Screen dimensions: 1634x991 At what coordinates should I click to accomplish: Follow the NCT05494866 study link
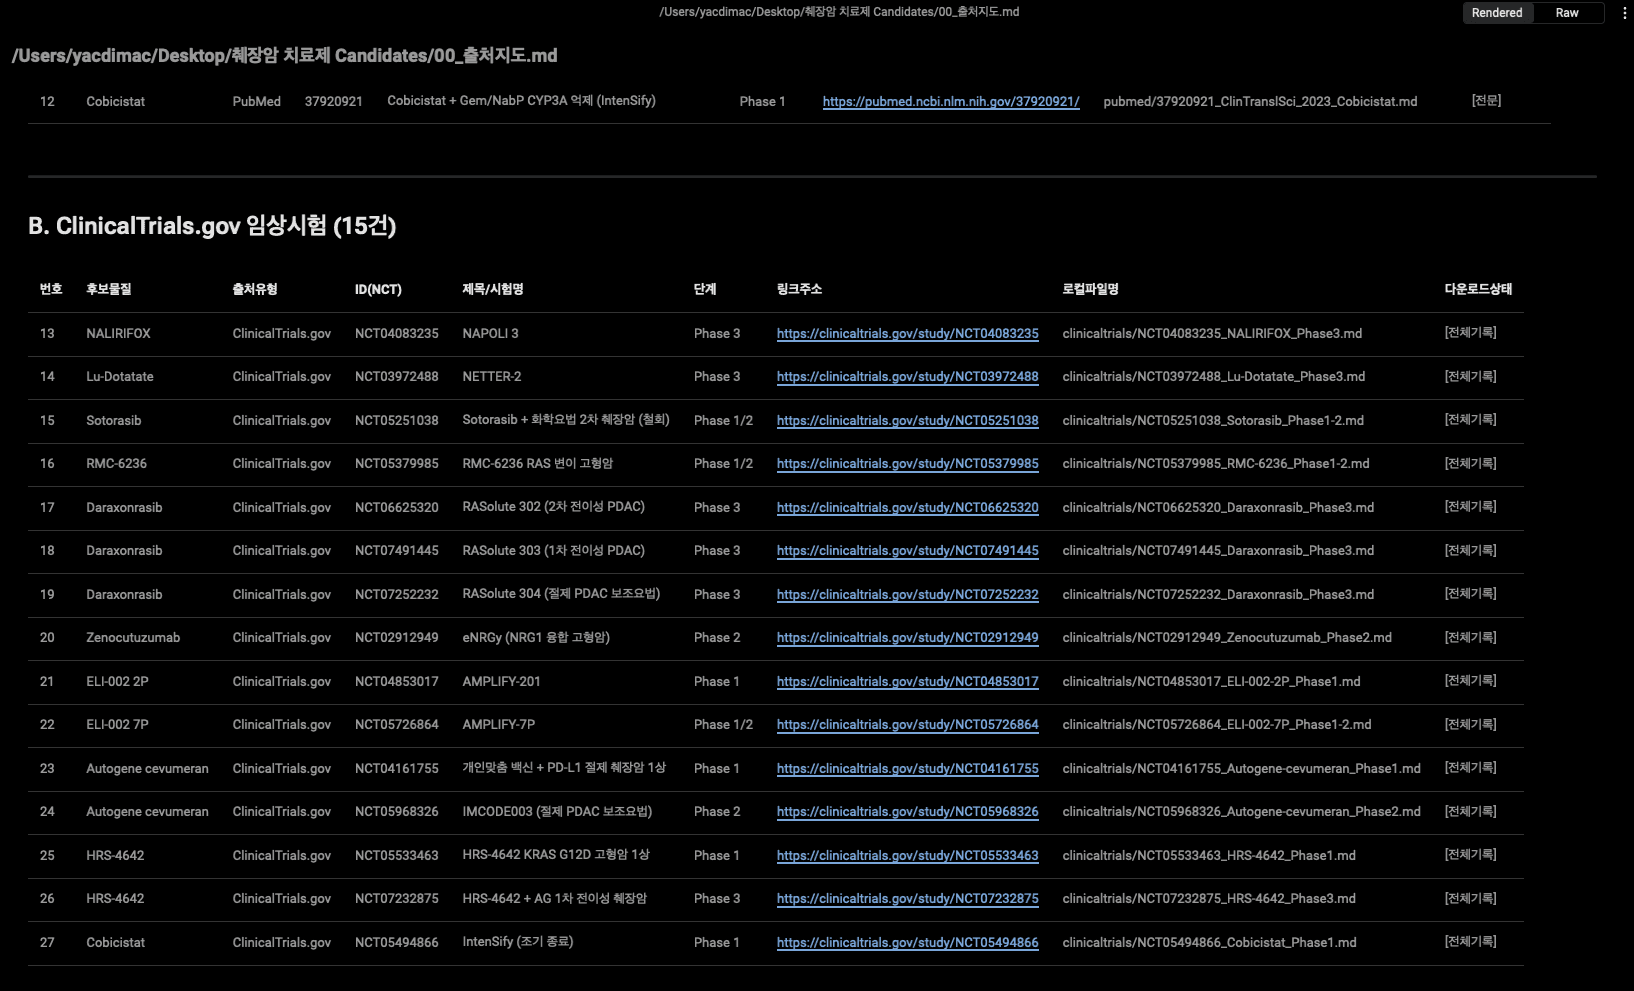coord(908,943)
